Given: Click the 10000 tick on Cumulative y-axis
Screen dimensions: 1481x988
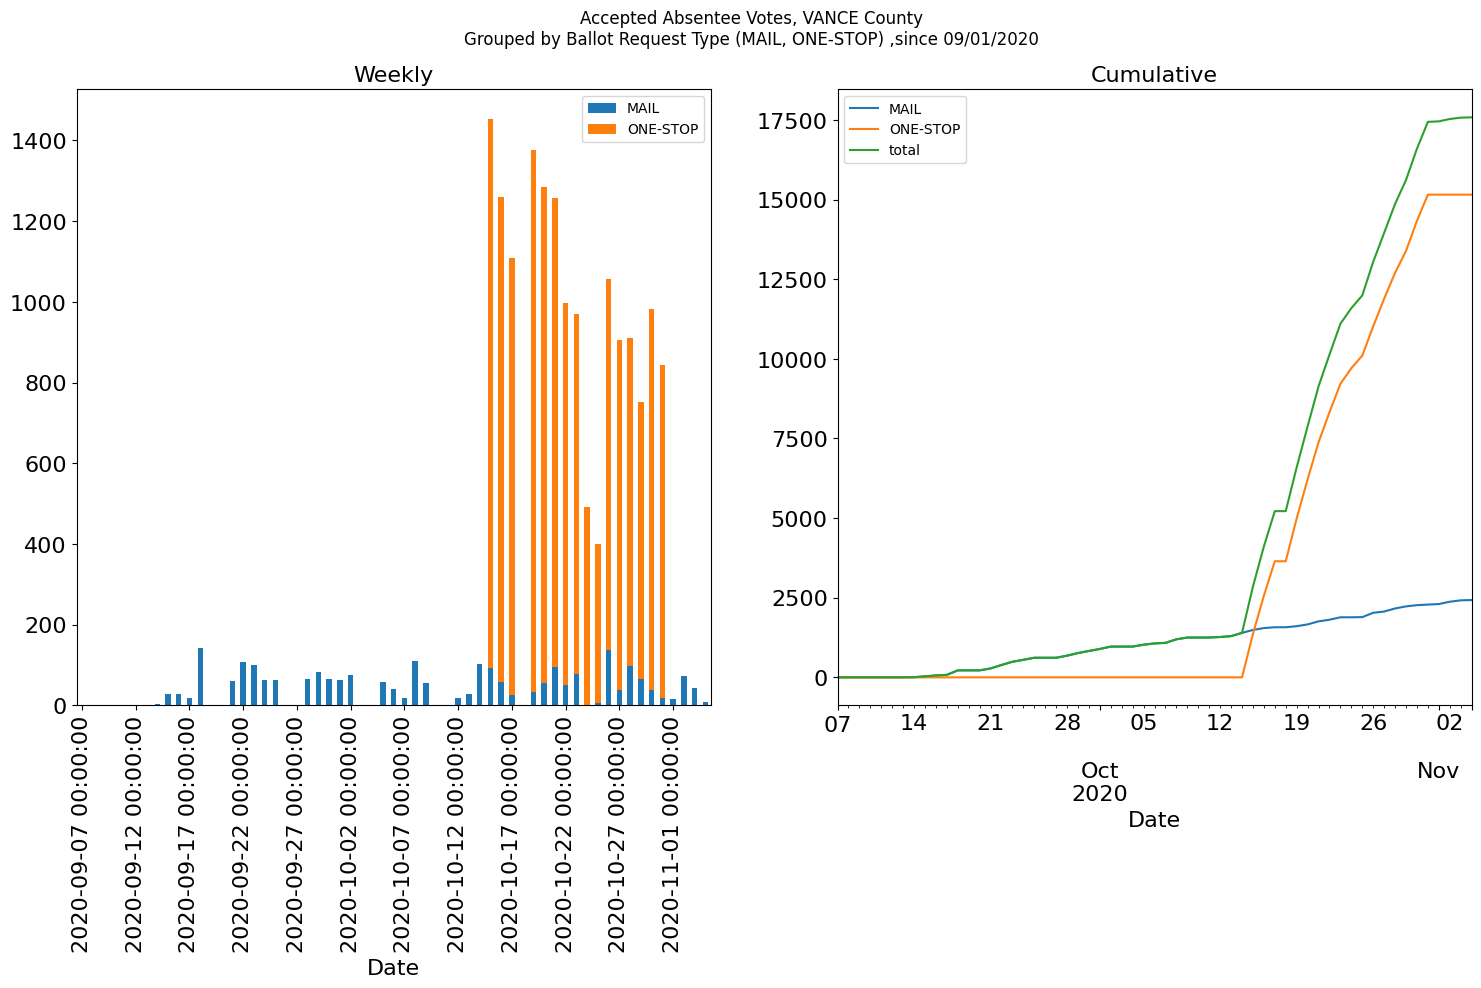Looking at the screenshot, I should [792, 360].
